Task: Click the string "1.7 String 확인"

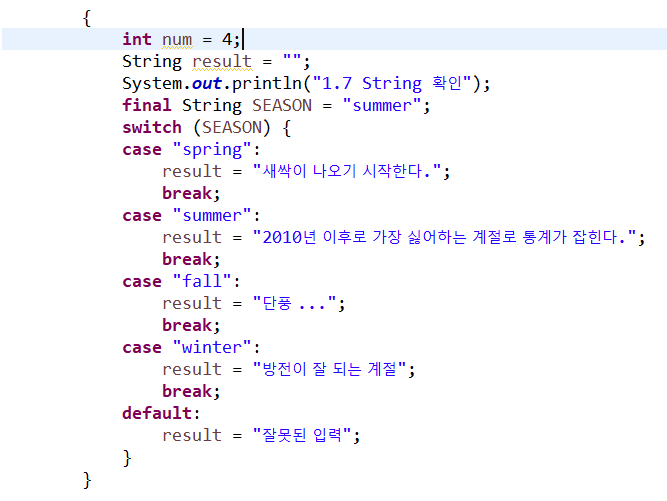Action: pos(392,83)
